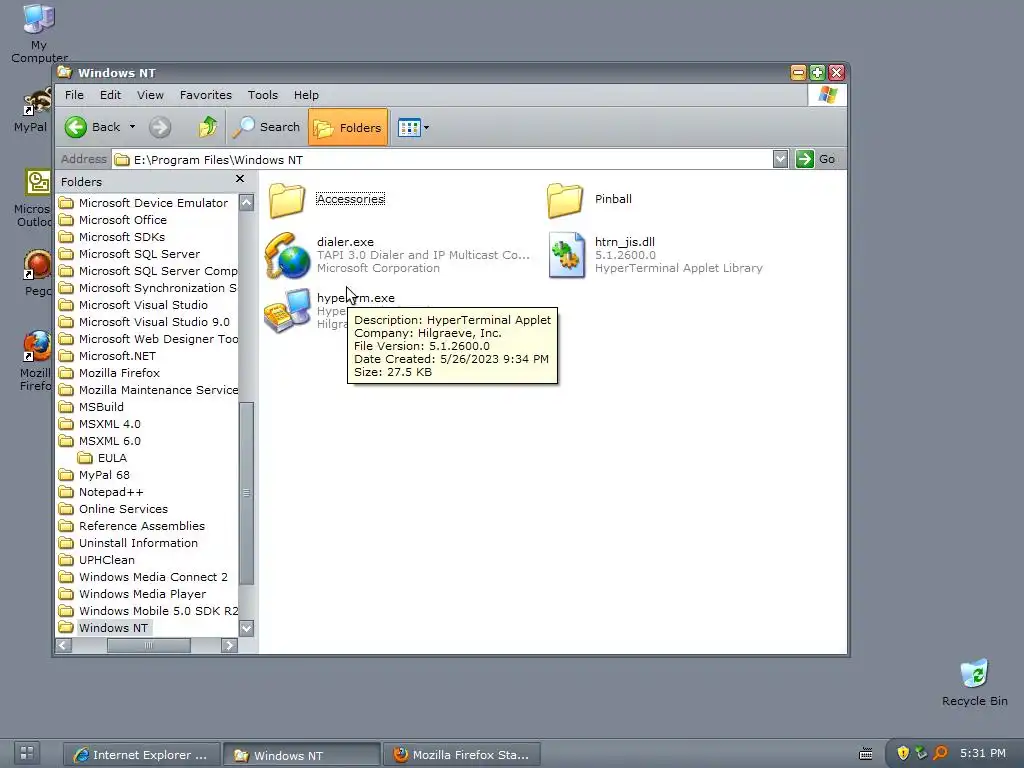This screenshot has width=1024, height=768.
Task: Select the hypertrm.exe icon
Action: (x=287, y=310)
